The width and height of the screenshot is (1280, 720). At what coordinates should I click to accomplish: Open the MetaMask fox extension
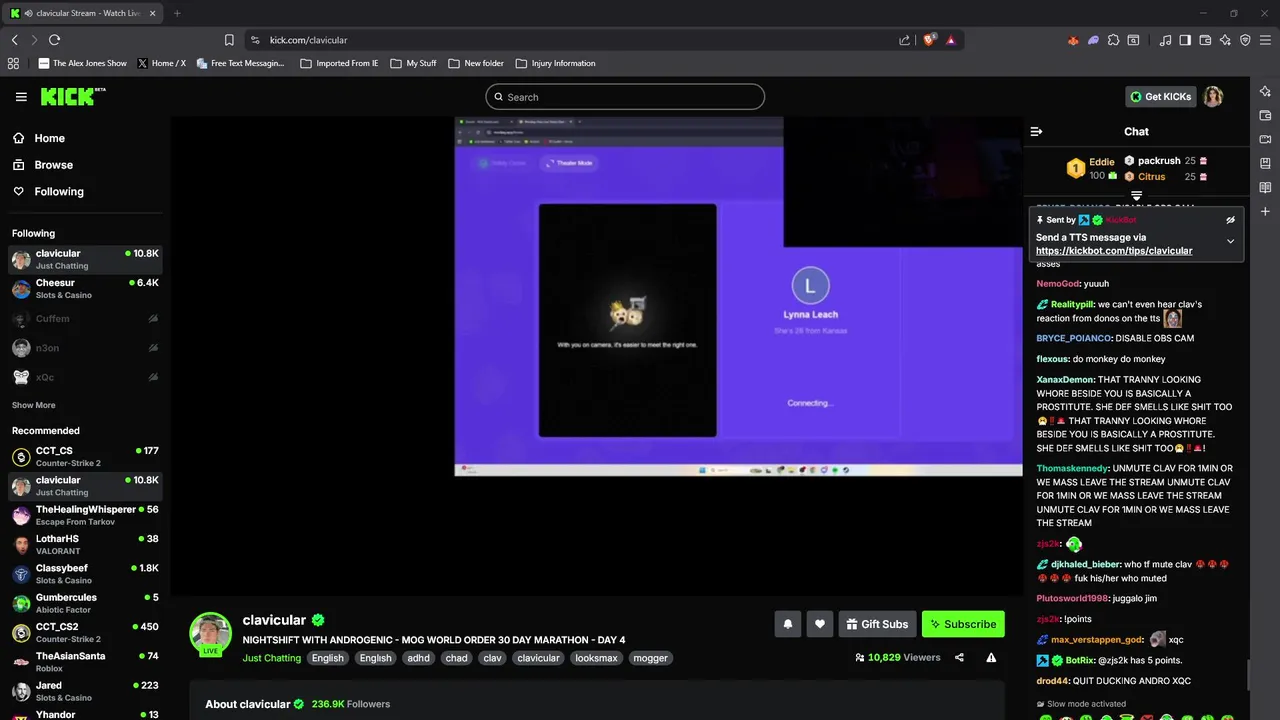[1073, 40]
